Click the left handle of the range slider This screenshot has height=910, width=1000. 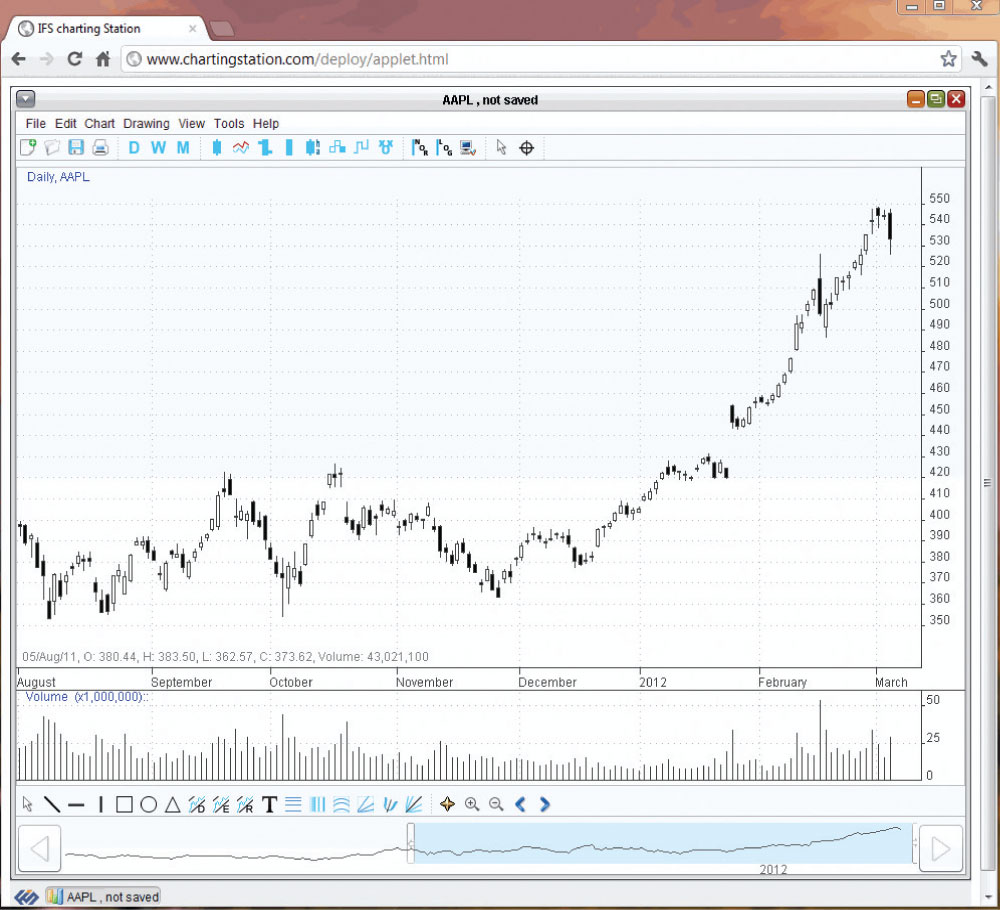click(410, 843)
